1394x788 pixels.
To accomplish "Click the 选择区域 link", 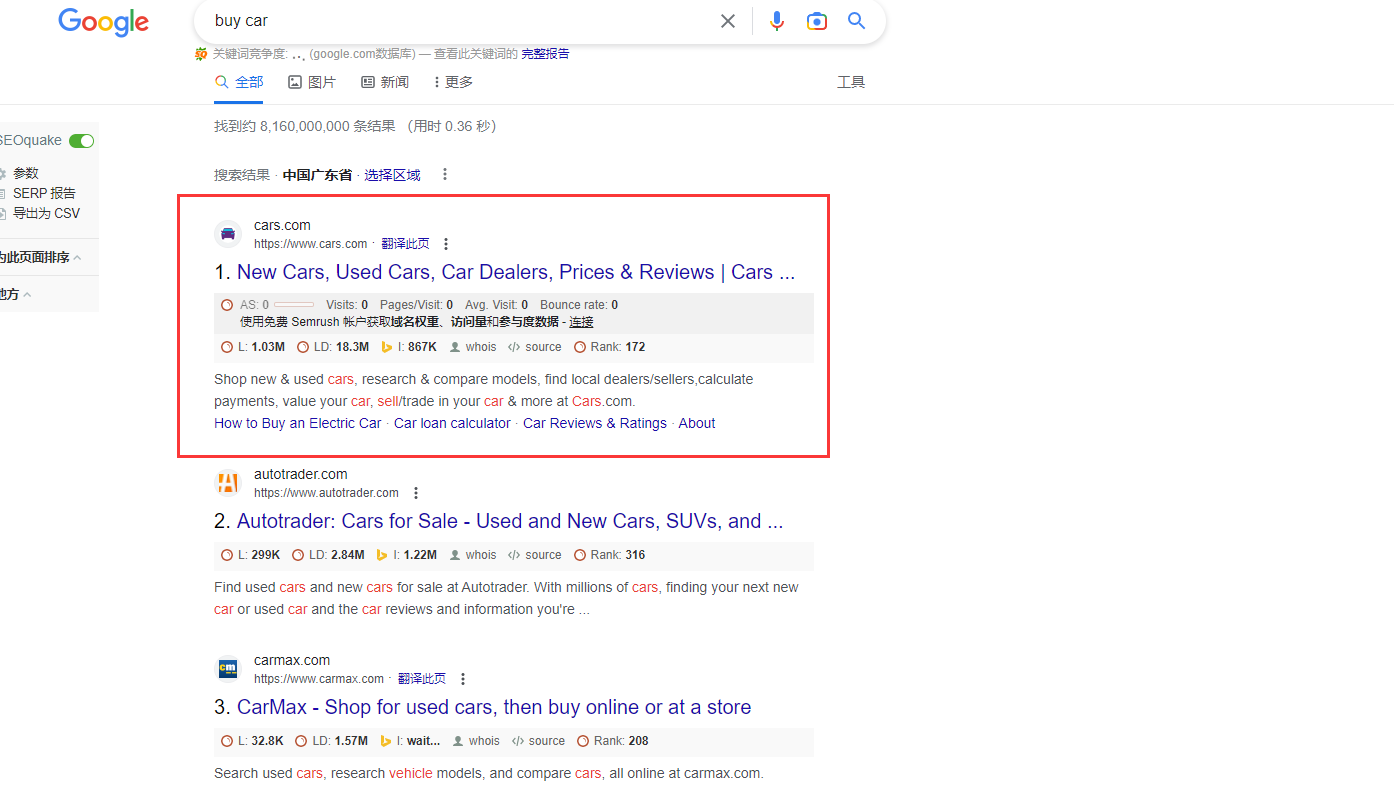I will coord(392,175).
